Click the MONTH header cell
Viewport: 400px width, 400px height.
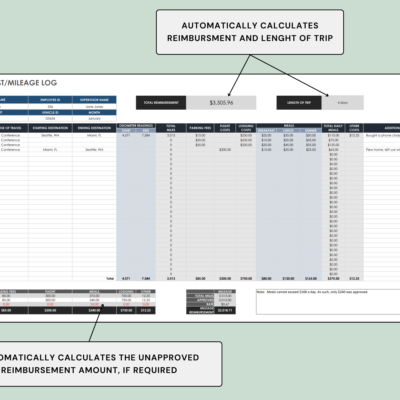pyautogui.click(x=94, y=113)
